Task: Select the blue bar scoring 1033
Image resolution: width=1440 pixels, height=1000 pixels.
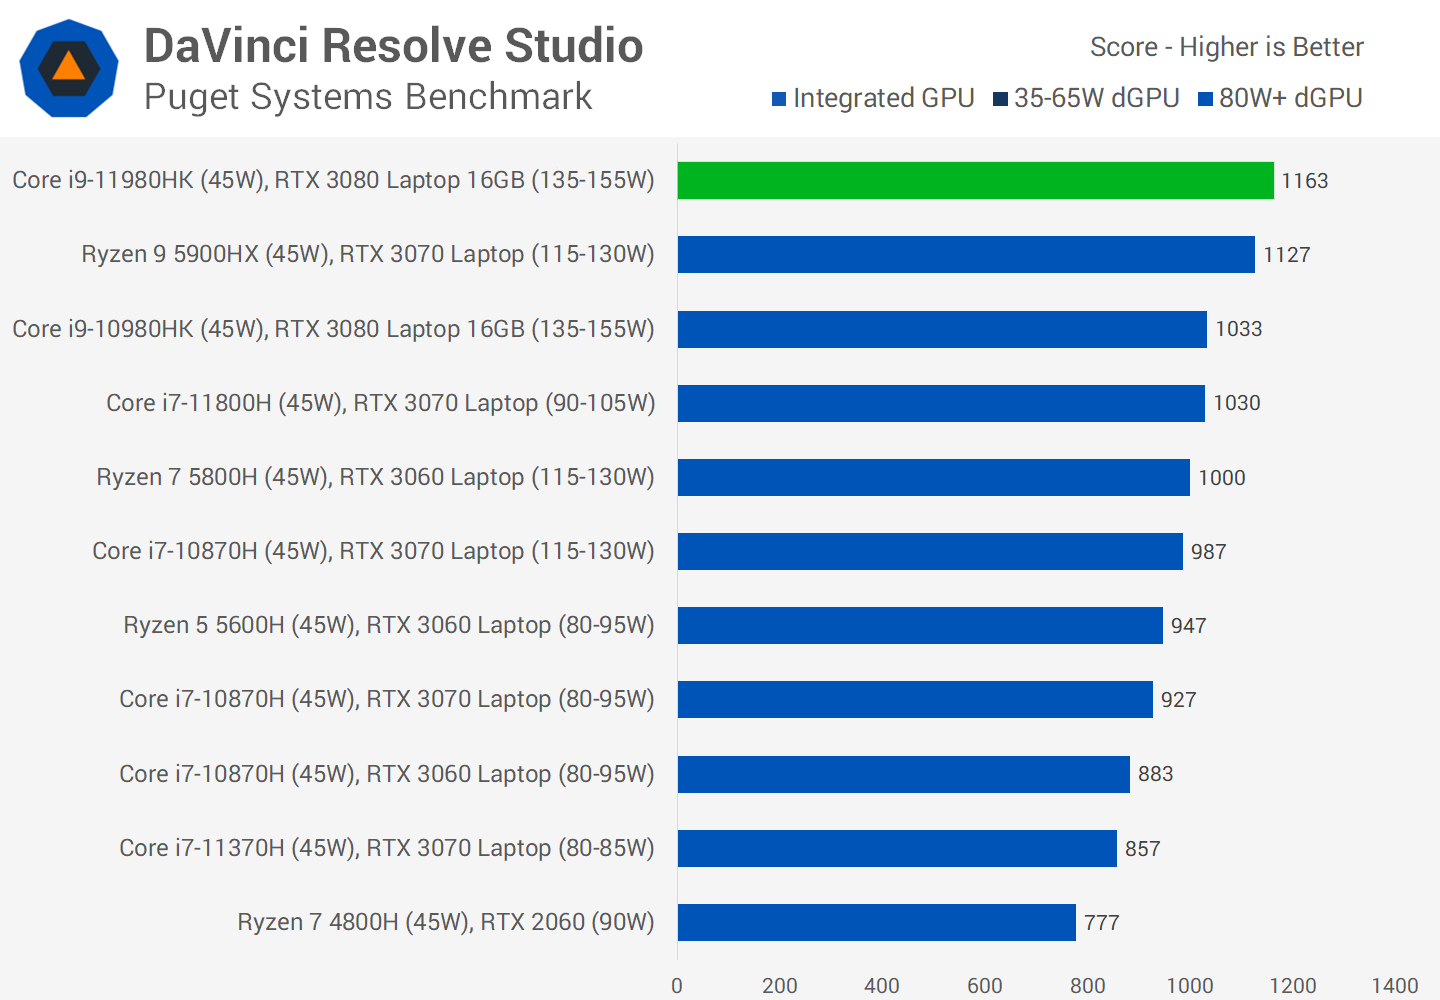Action: click(x=942, y=329)
